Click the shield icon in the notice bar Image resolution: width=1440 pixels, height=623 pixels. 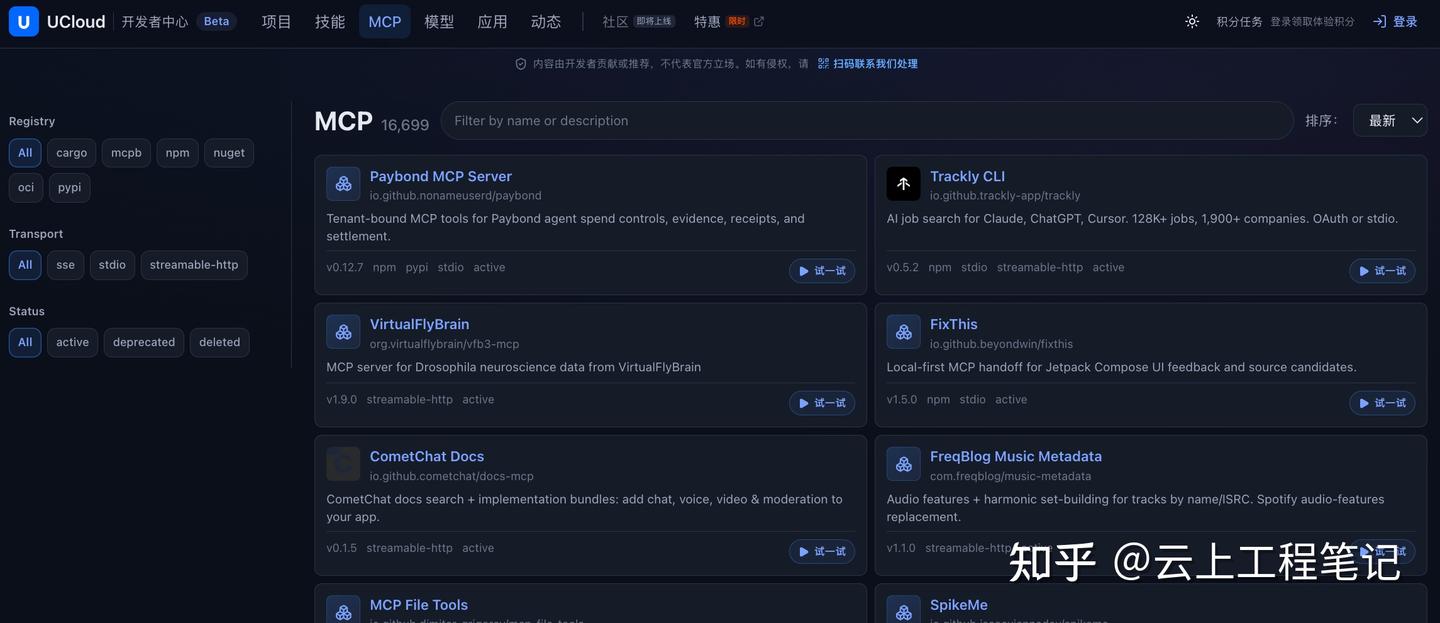(x=521, y=63)
